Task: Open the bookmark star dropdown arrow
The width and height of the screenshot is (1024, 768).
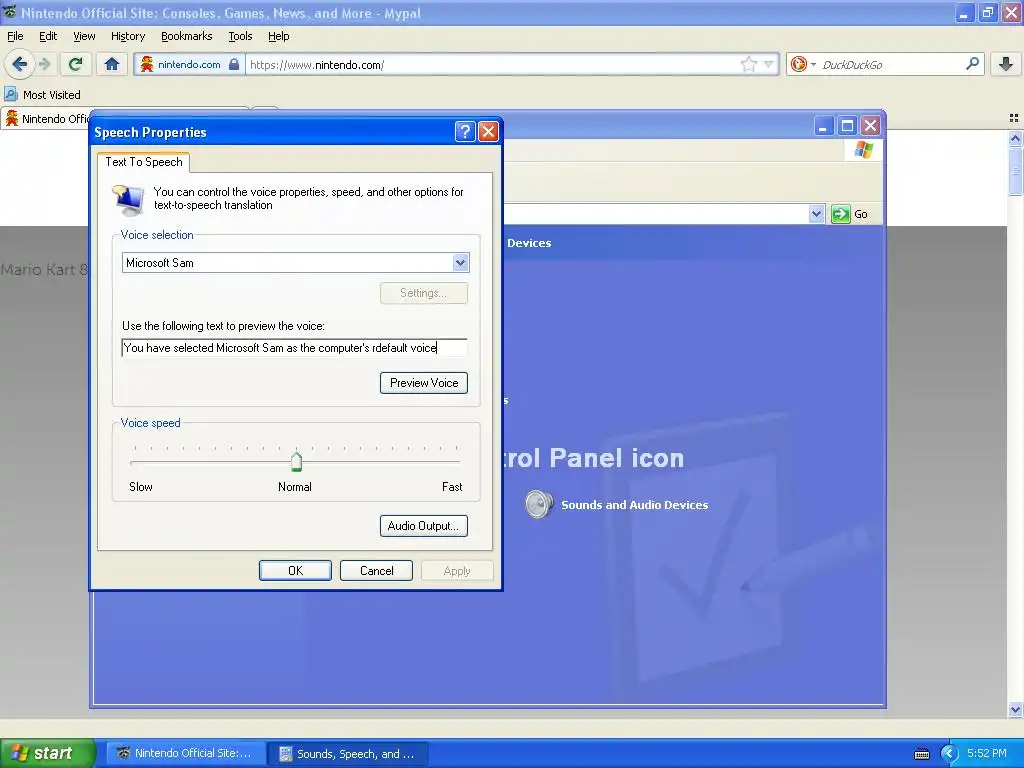Action: (x=769, y=64)
